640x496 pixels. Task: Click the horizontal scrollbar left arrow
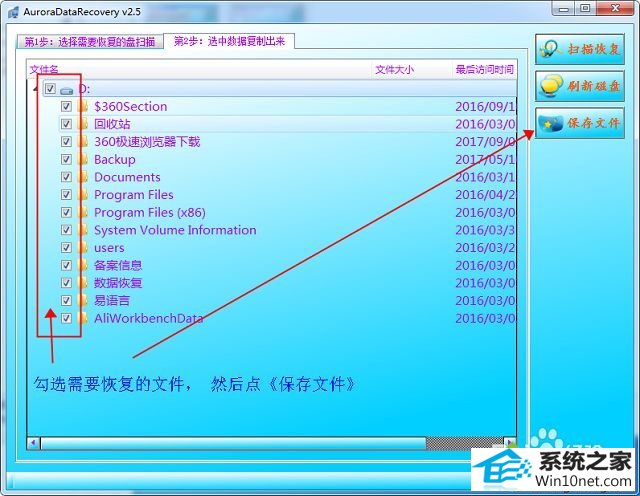coord(33,442)
